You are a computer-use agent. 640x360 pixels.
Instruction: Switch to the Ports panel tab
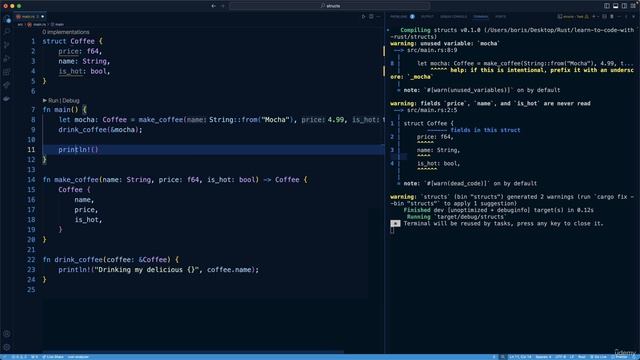pos(500,17)
